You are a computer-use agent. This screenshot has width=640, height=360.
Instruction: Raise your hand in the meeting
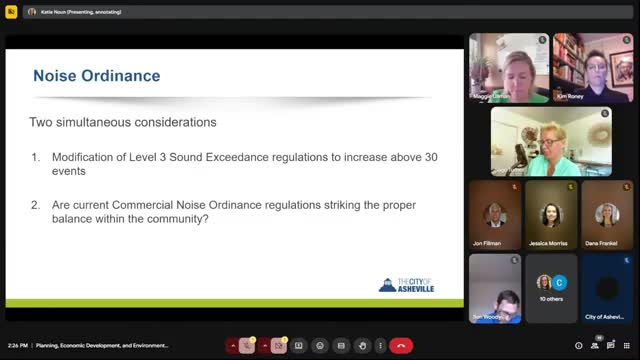click(x=362, y=346)
